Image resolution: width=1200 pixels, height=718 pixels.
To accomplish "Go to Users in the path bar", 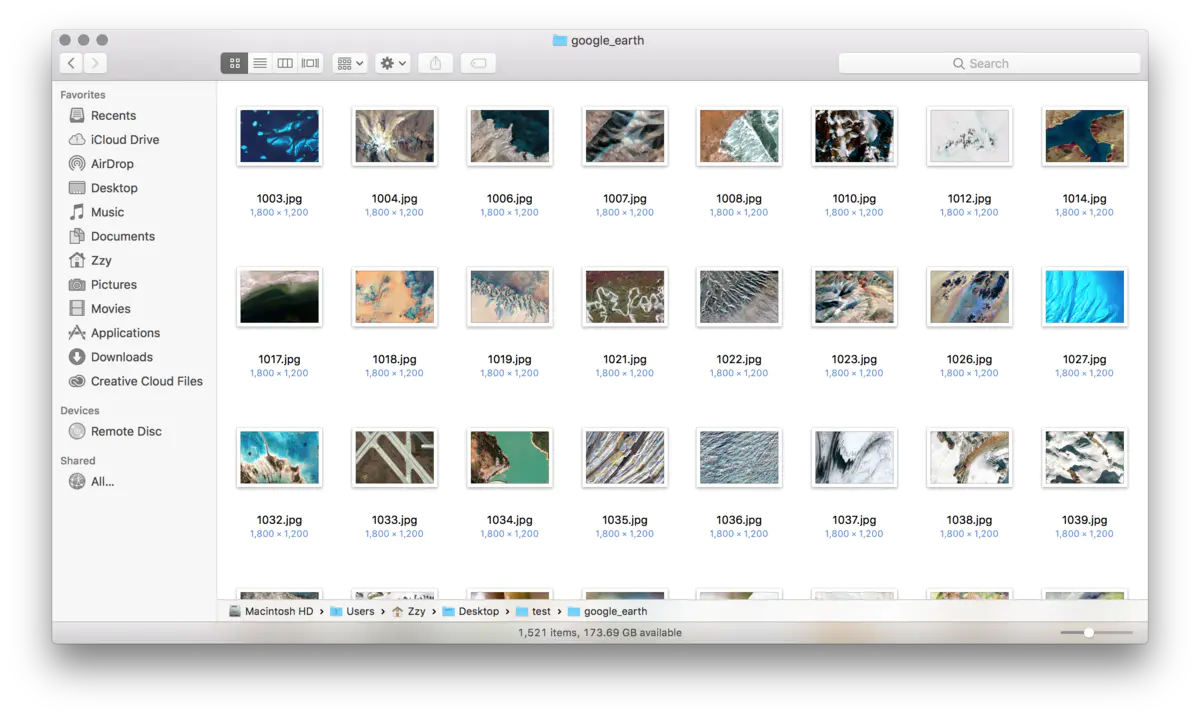I will pyautogui.click(x=353, y=611).
